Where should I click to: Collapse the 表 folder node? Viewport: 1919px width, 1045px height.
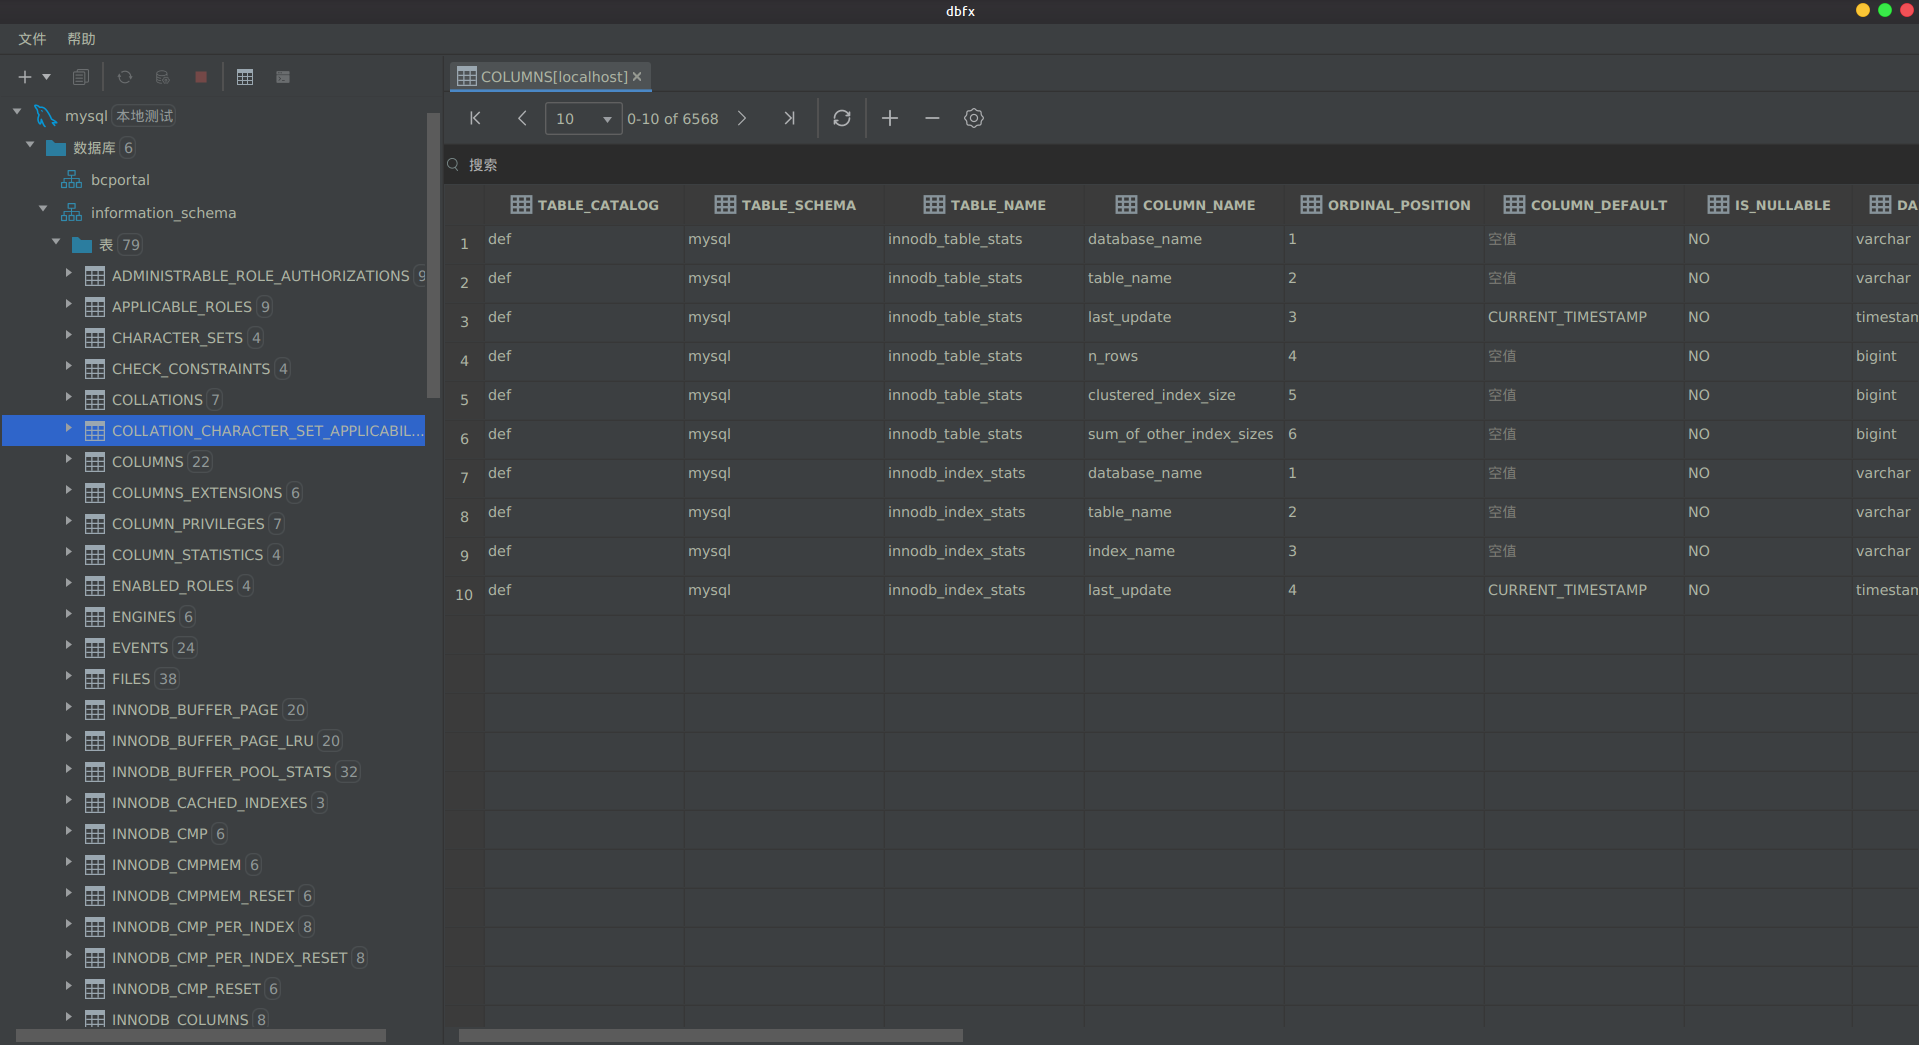click(56, 241)
